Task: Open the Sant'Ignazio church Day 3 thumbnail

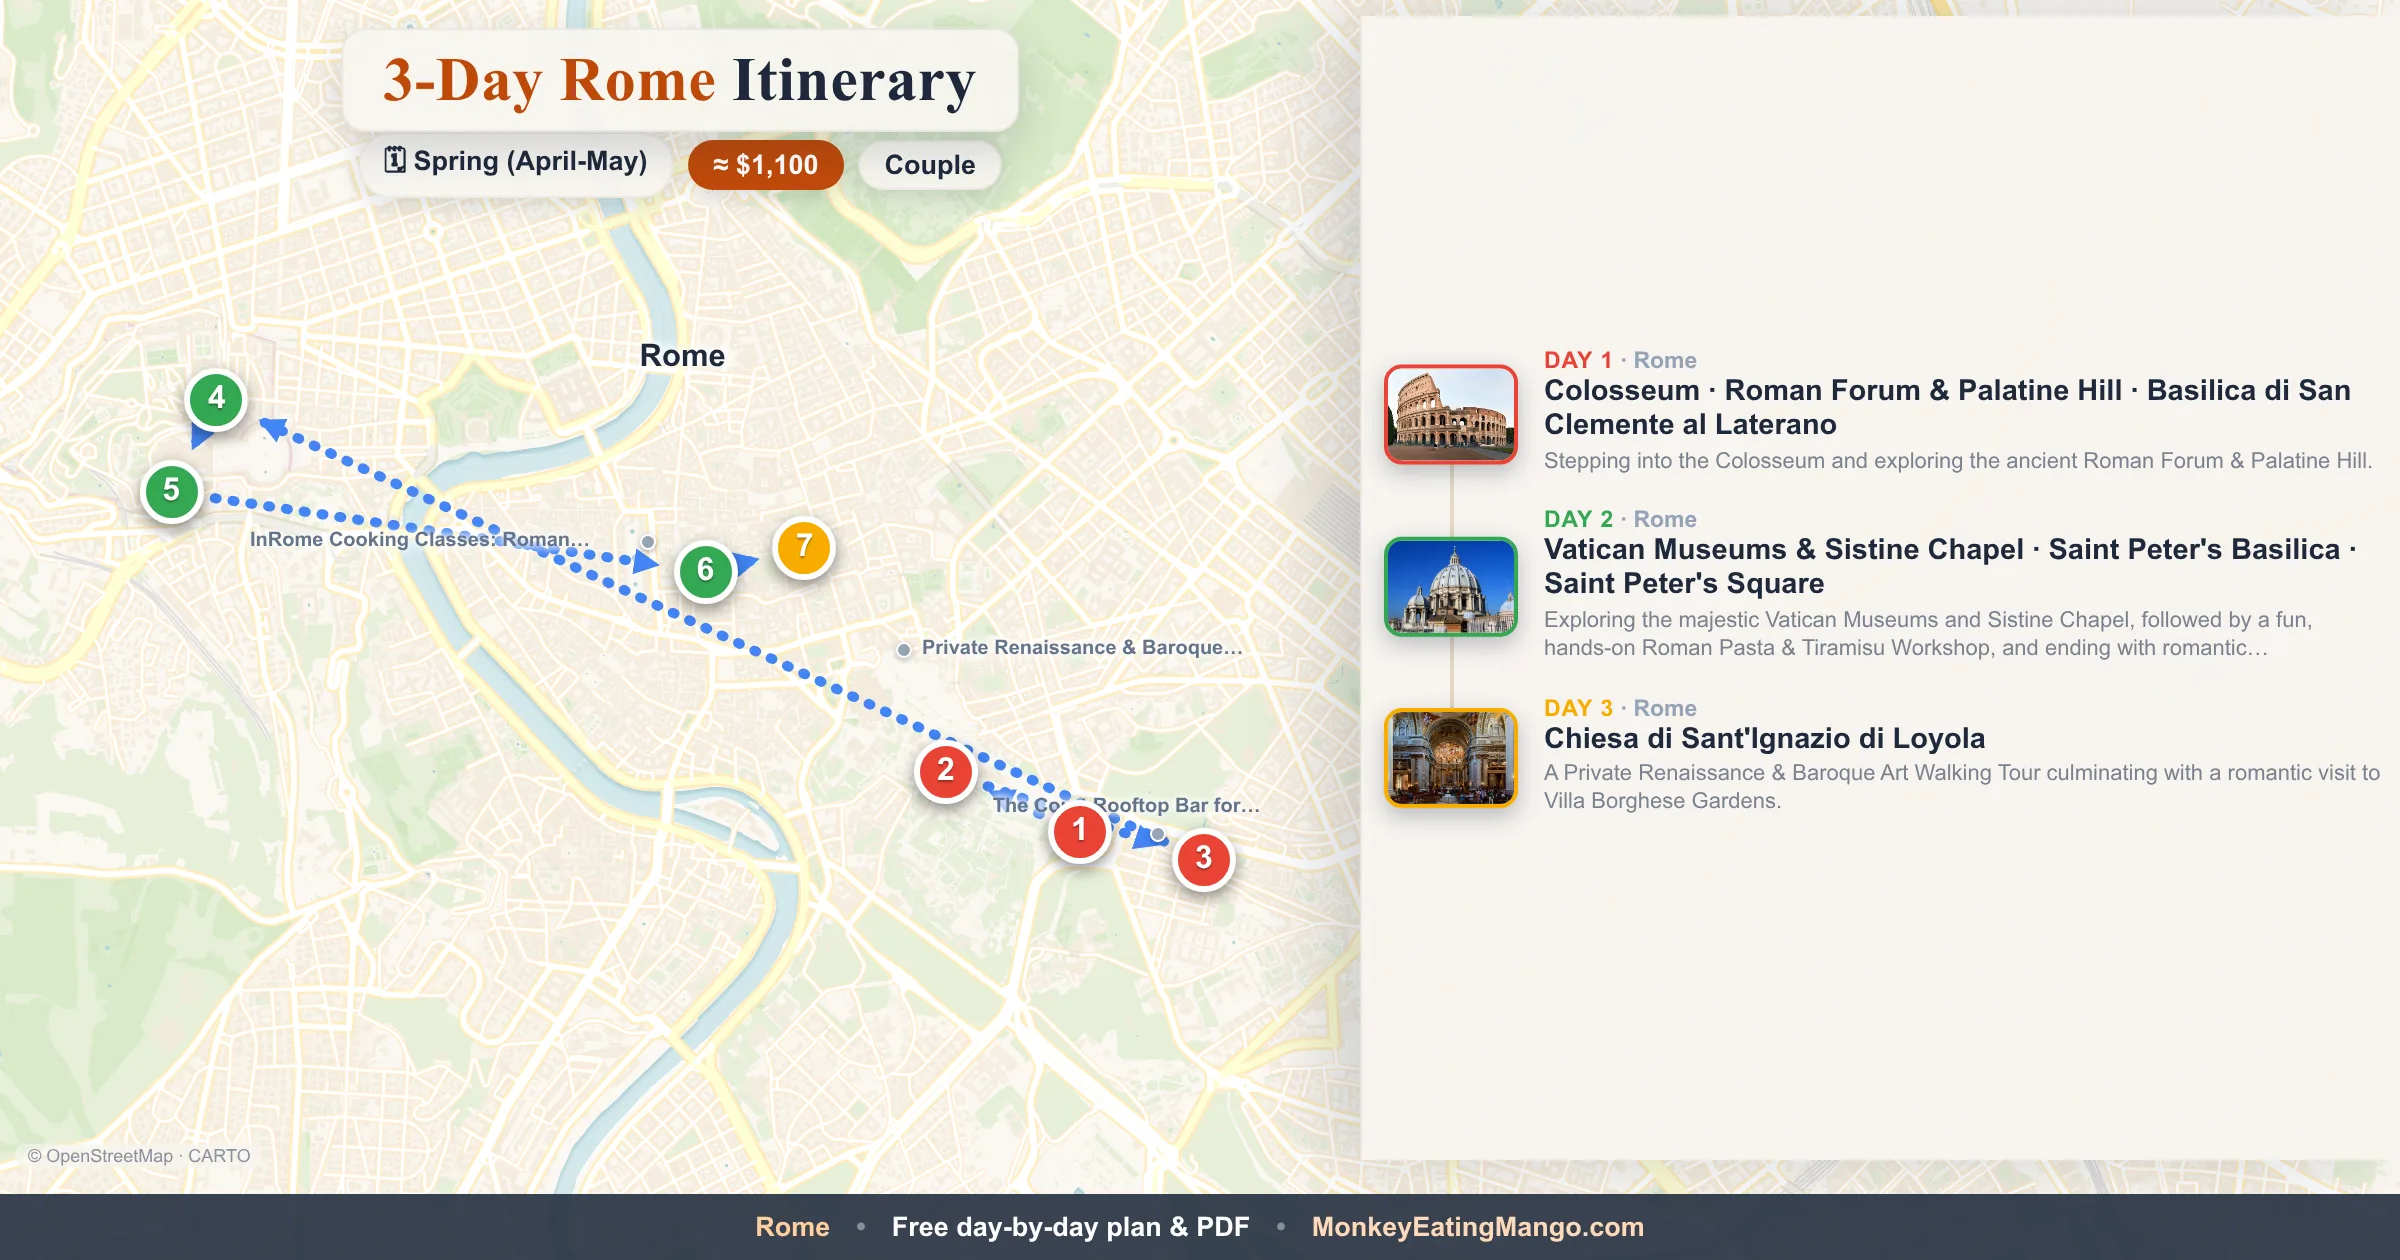Action: 1451,758
